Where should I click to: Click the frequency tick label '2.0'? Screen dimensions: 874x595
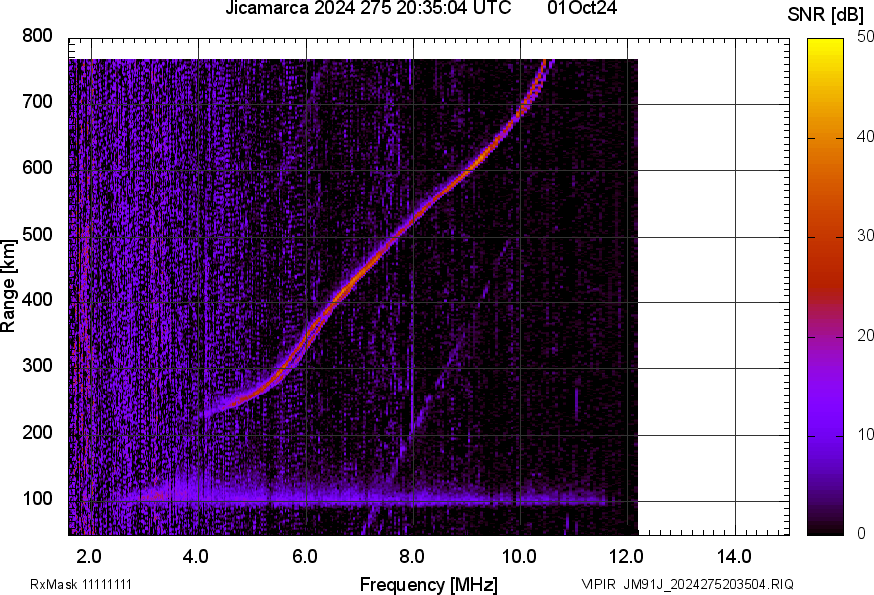pos(89,556)
